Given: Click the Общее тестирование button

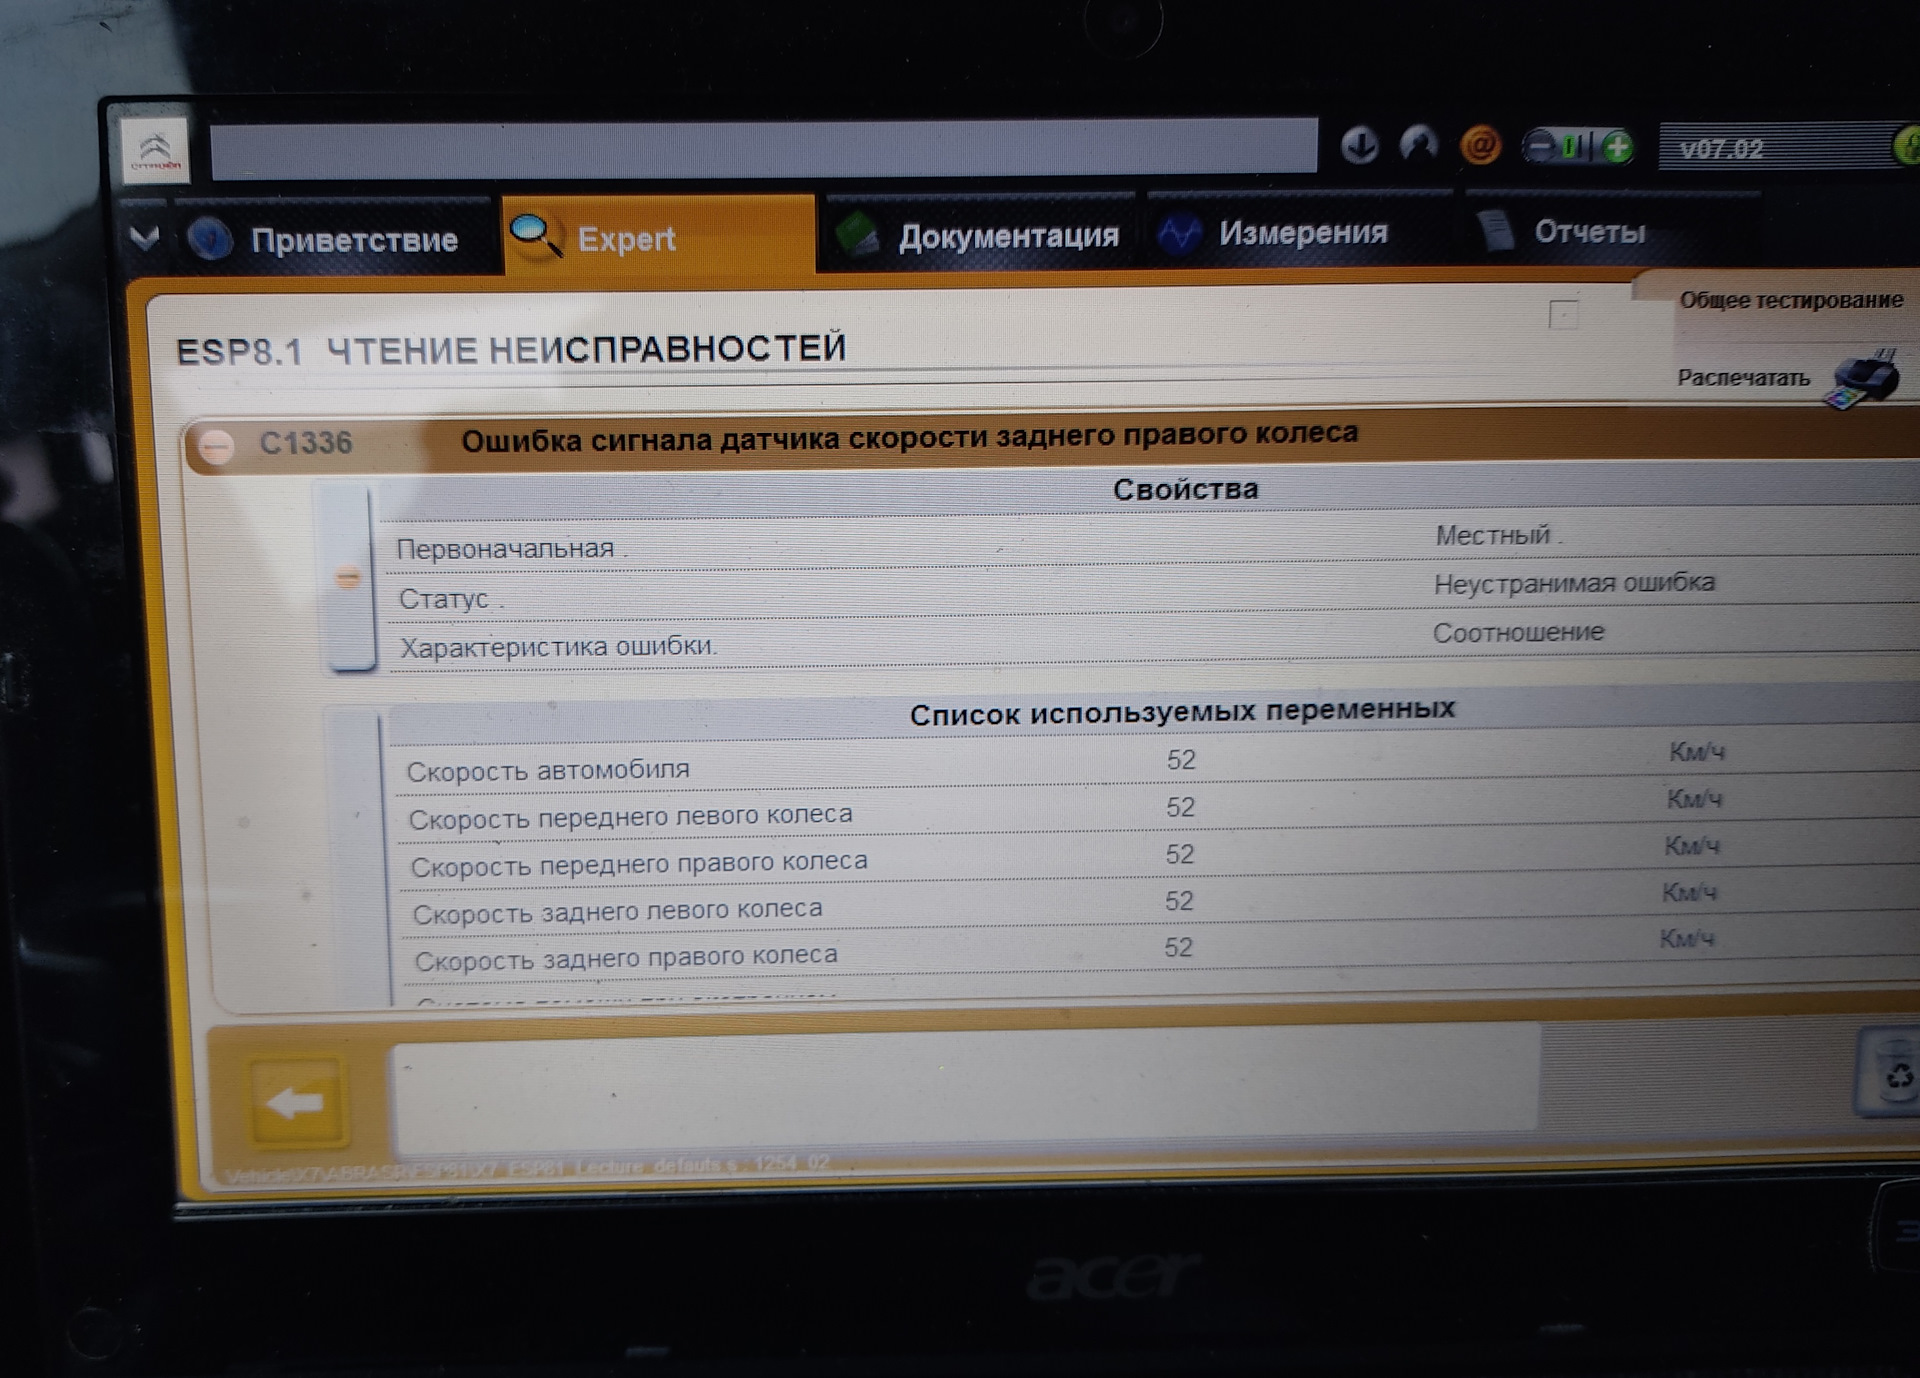Looking at the screenshot, I should pos(1790,300).
